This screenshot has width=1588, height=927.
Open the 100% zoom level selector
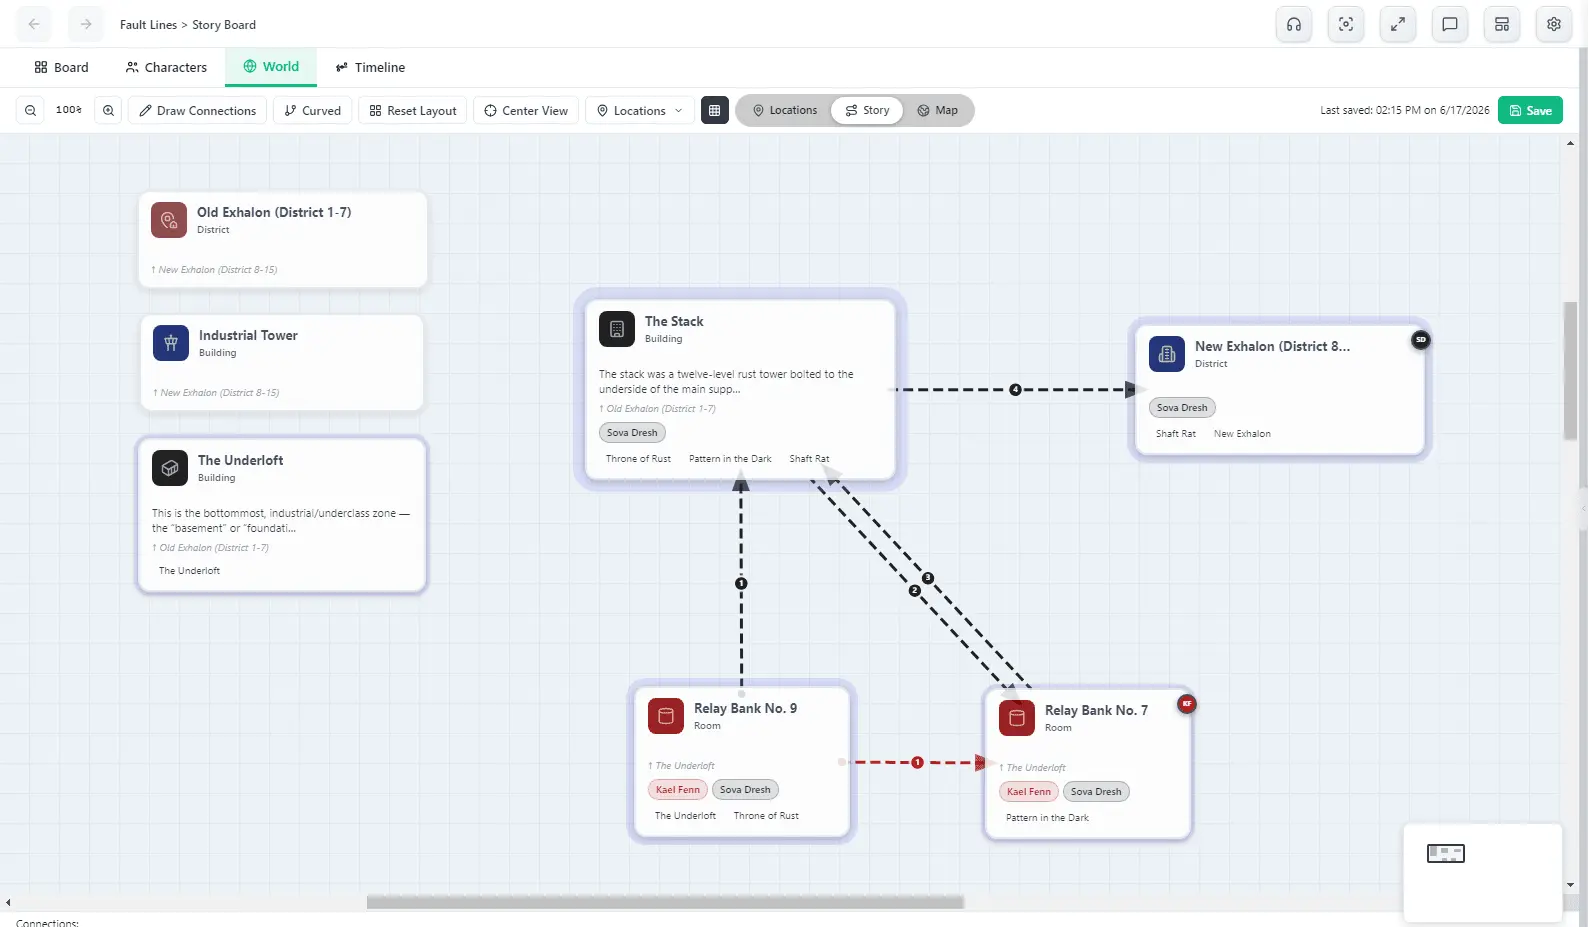[x=69, y=110]
